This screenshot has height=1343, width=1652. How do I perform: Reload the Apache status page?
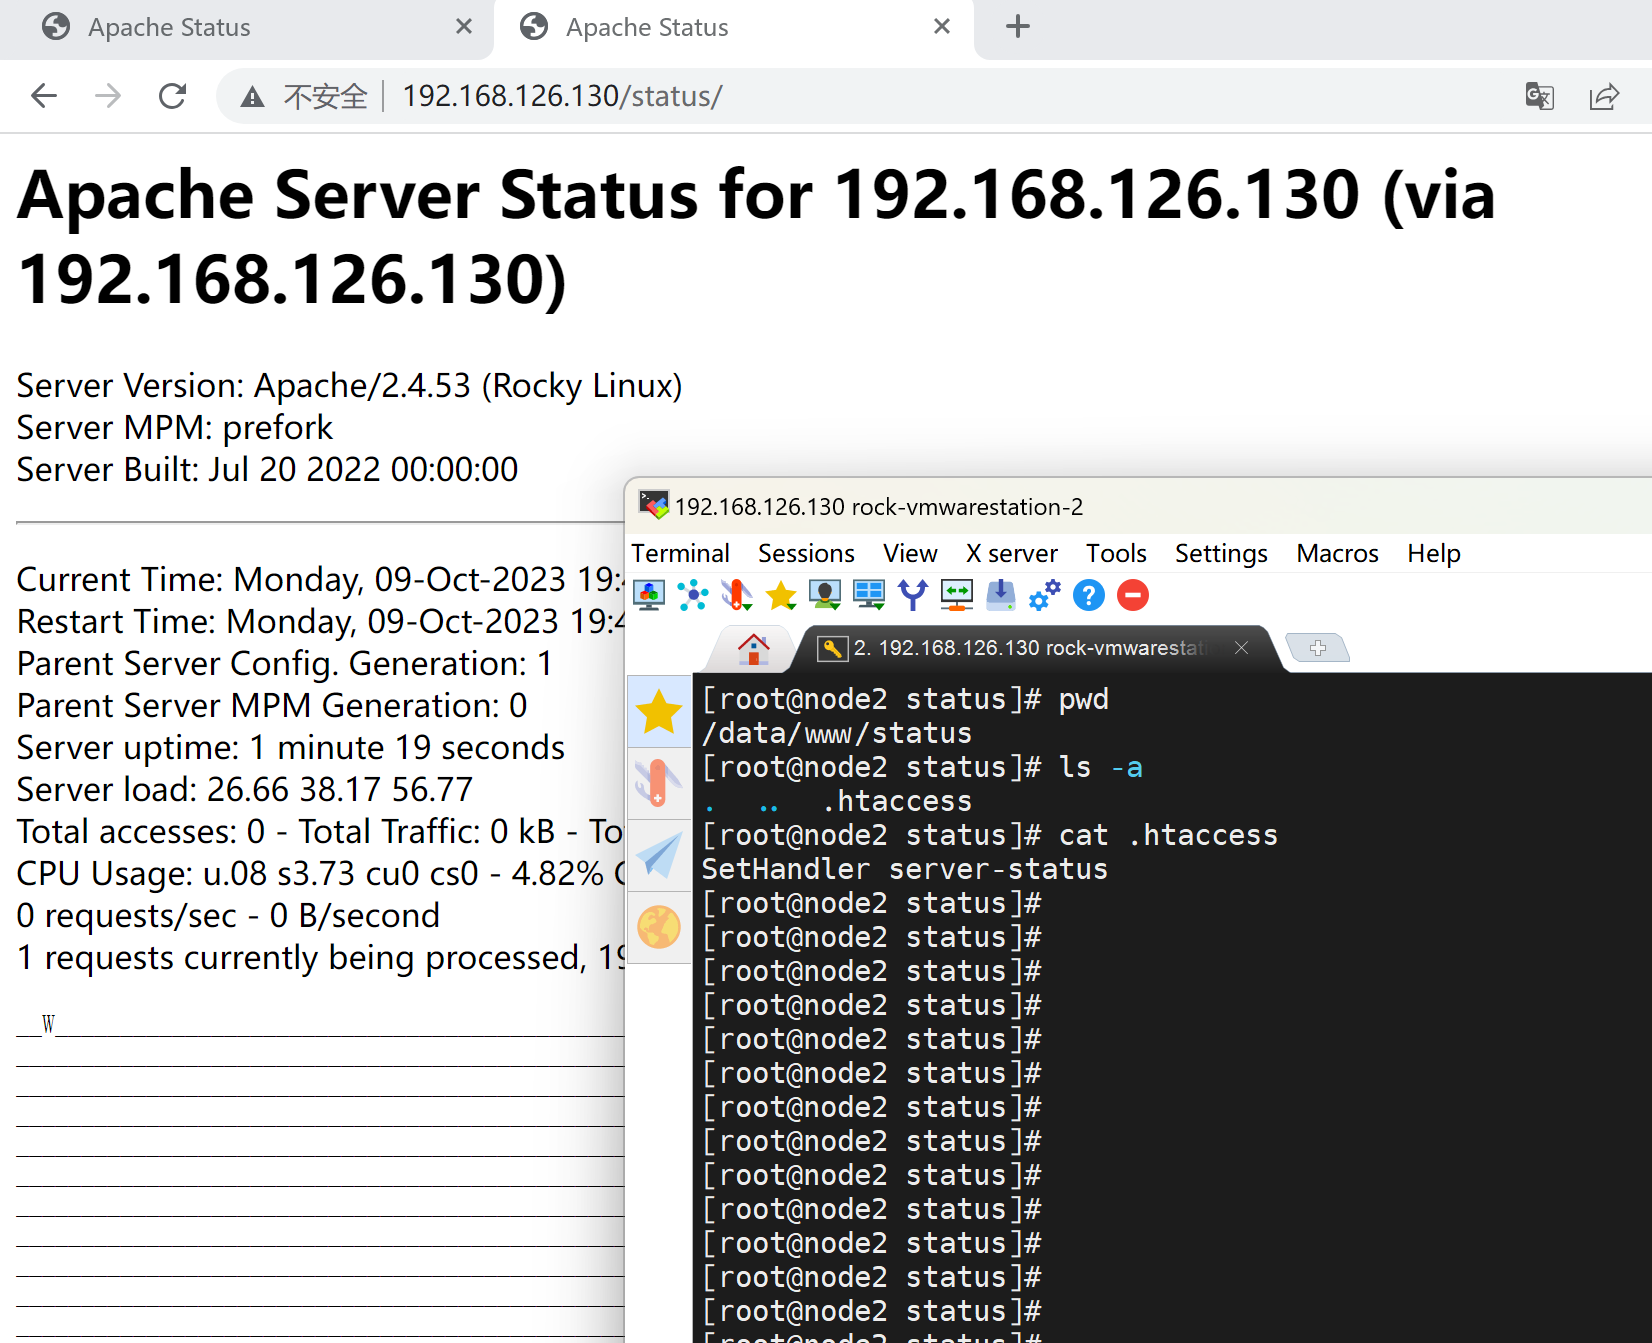173,96
